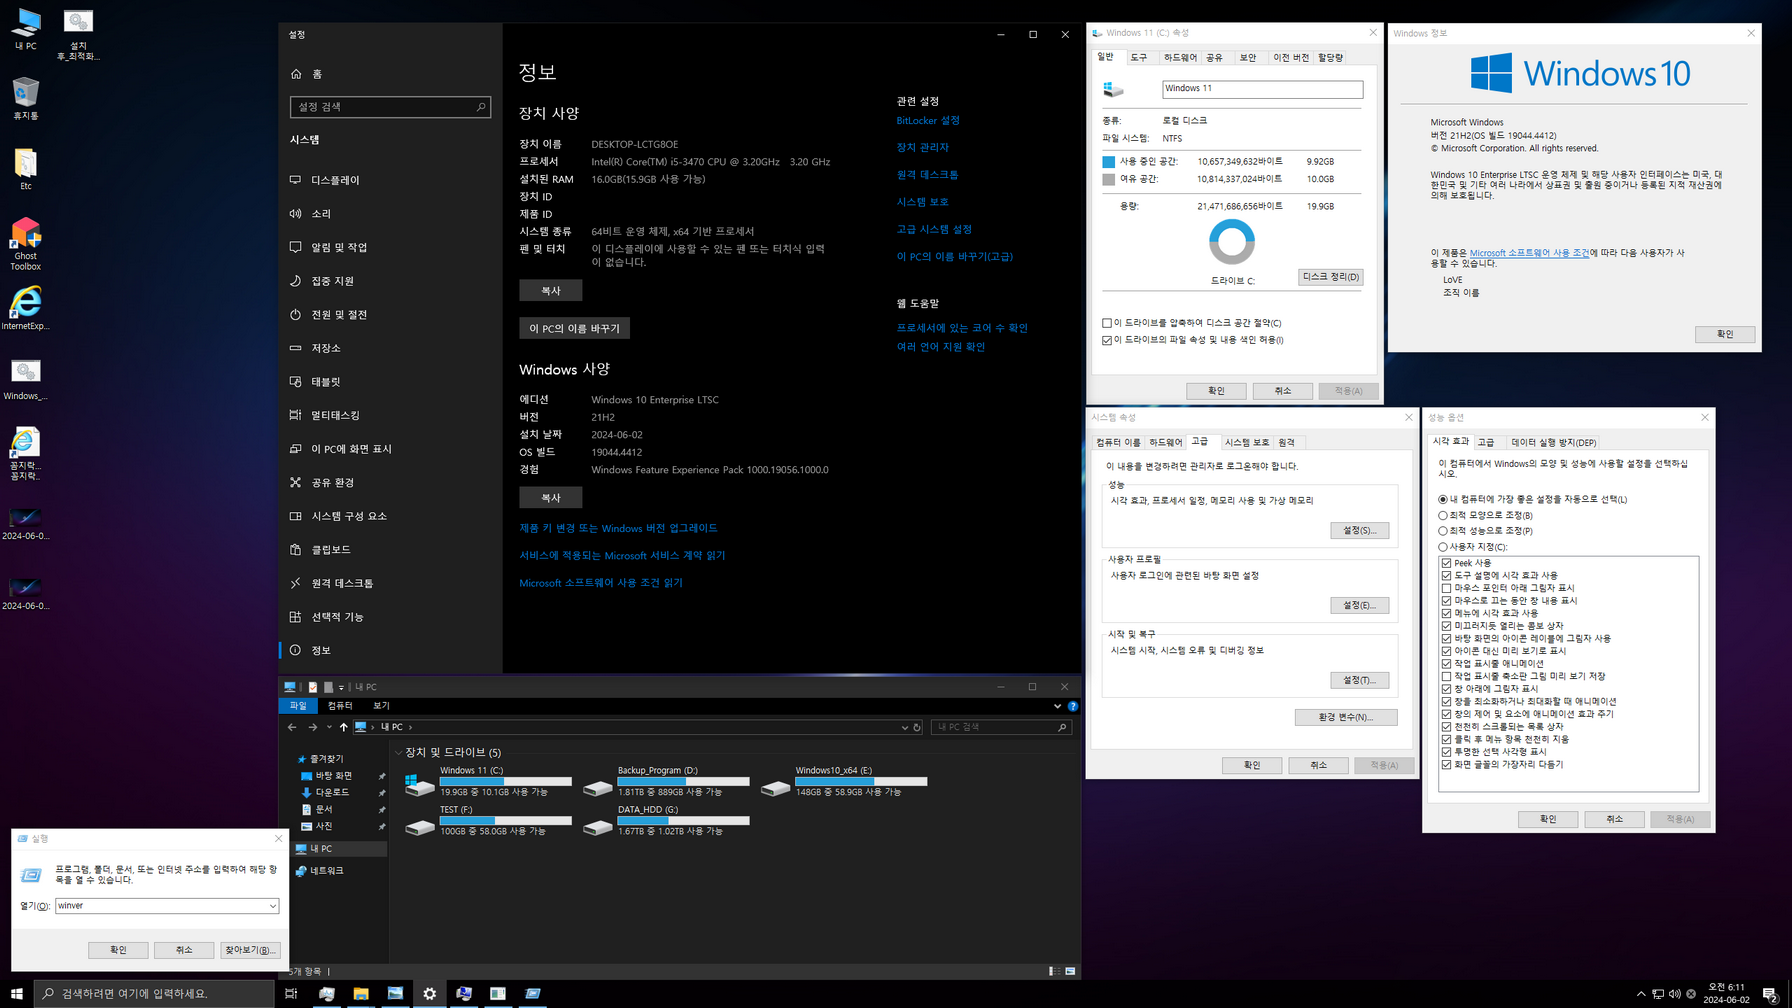Click the help icon in File Explorer ribbon
Image resolution: width=1792 pixels, height=1008 pixels.
tap(1072, 706)
